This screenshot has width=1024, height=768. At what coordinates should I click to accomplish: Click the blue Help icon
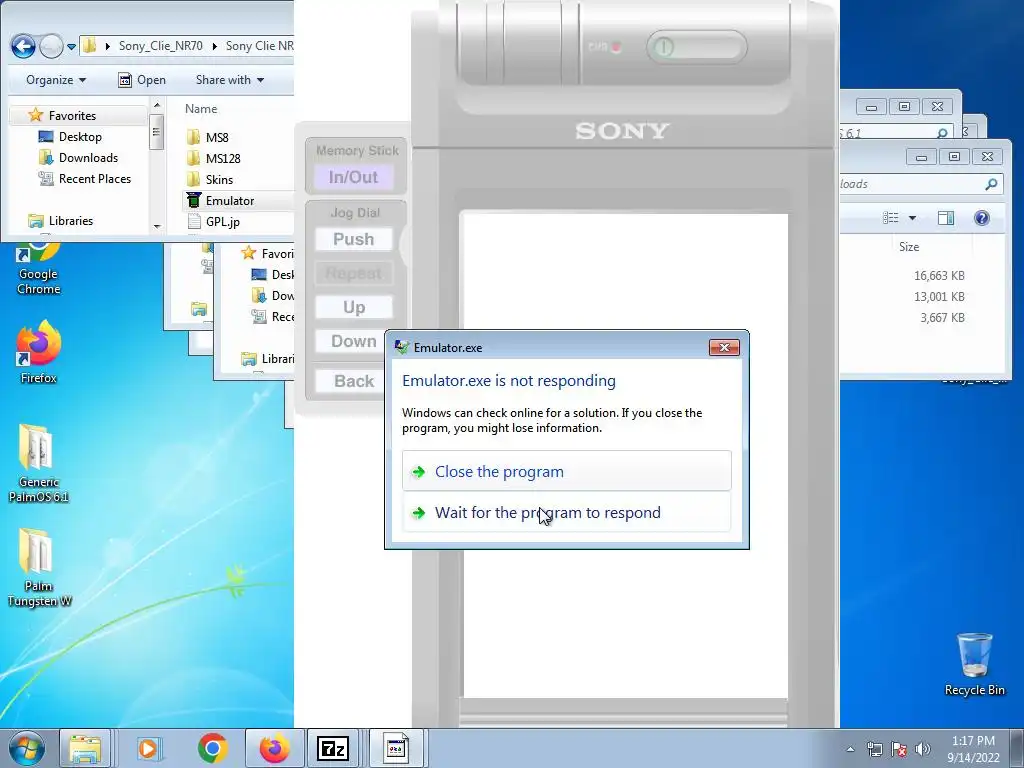tap(982, 218)
